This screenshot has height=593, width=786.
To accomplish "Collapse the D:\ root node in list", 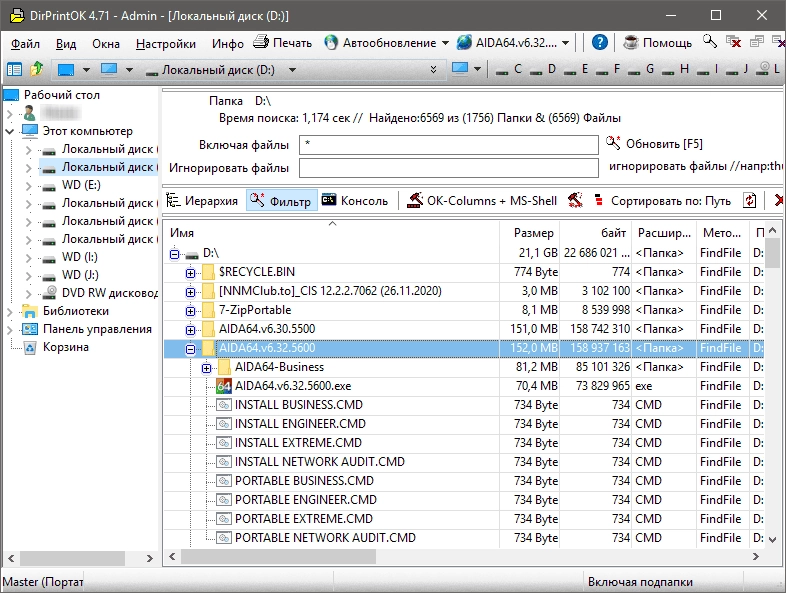I will 174,254.
